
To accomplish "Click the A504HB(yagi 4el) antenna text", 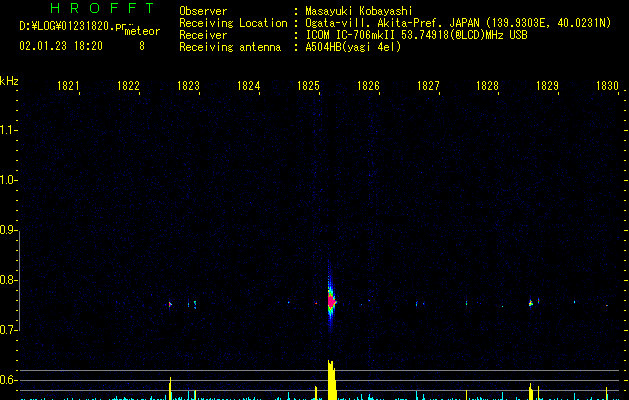I will [x=353, y=47].
